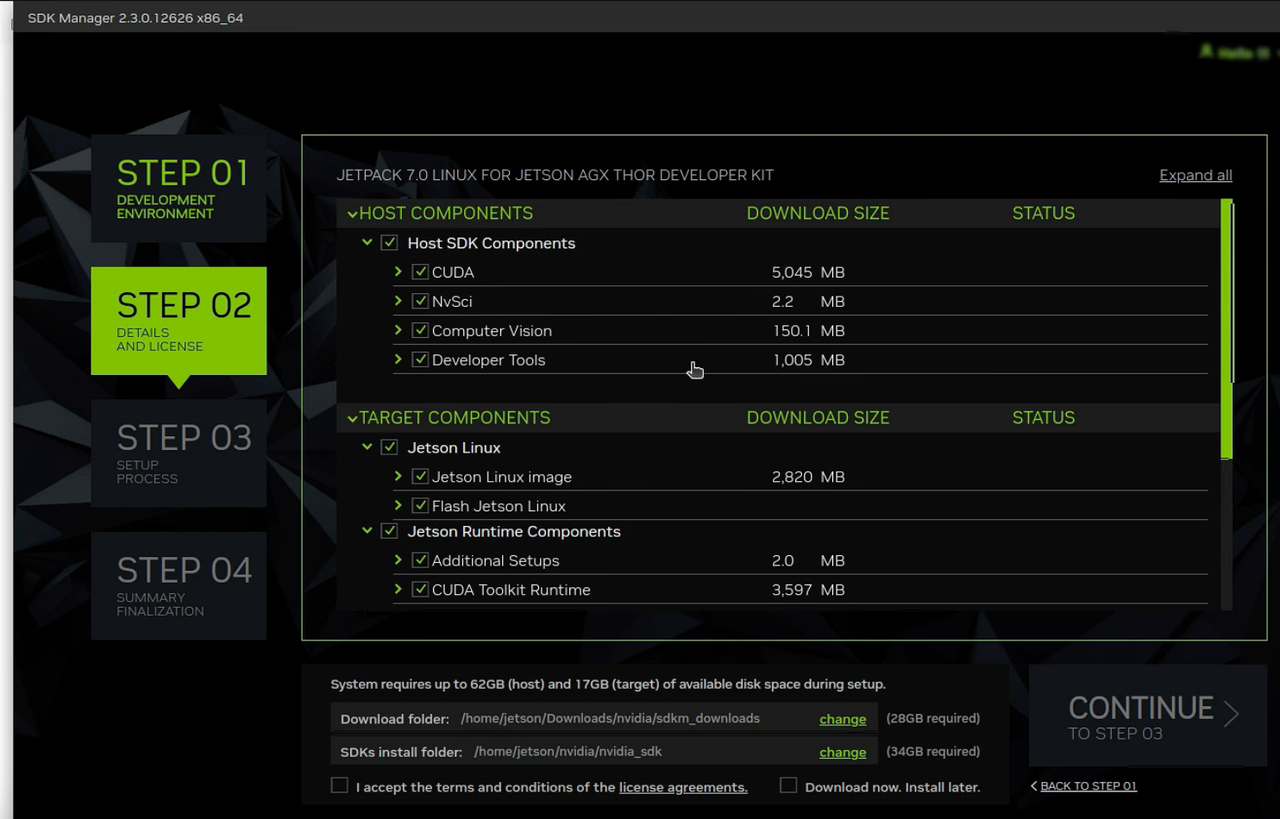Viewport: 1280px width, 819px height.
Task: Change the Download folder path
Action: click(x=843, y=719)
